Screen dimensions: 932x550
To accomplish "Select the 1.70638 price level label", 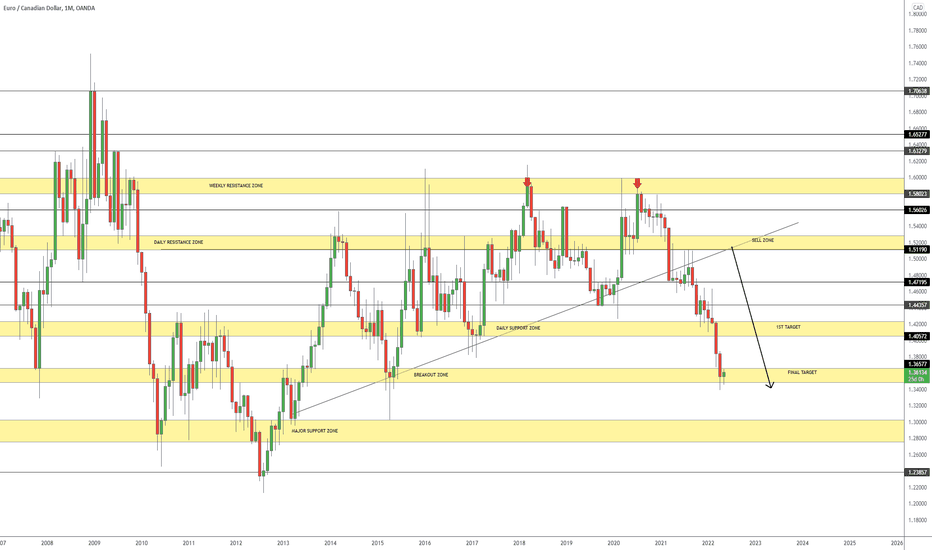I will tap(917, 92).
